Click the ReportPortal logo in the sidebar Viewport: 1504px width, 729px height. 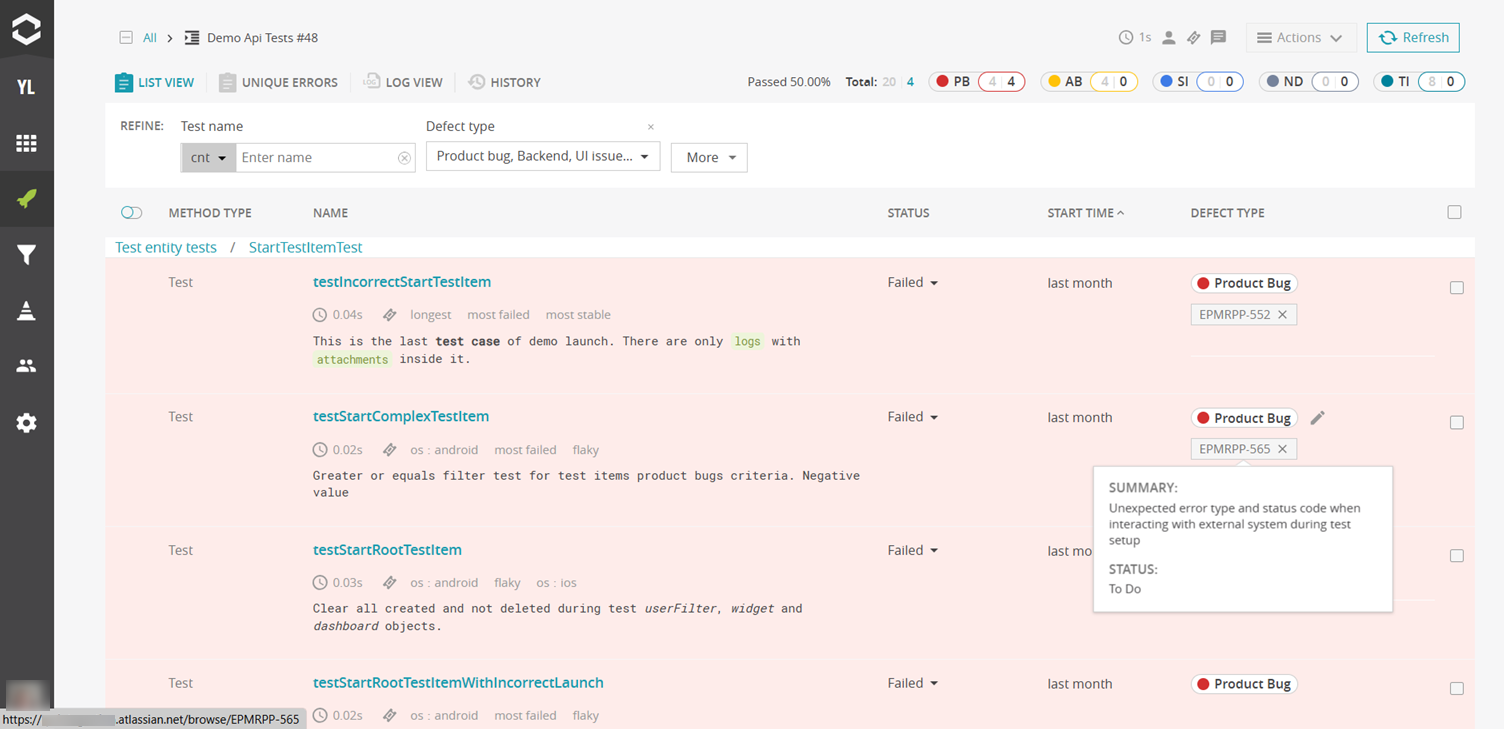pos(26,29)
